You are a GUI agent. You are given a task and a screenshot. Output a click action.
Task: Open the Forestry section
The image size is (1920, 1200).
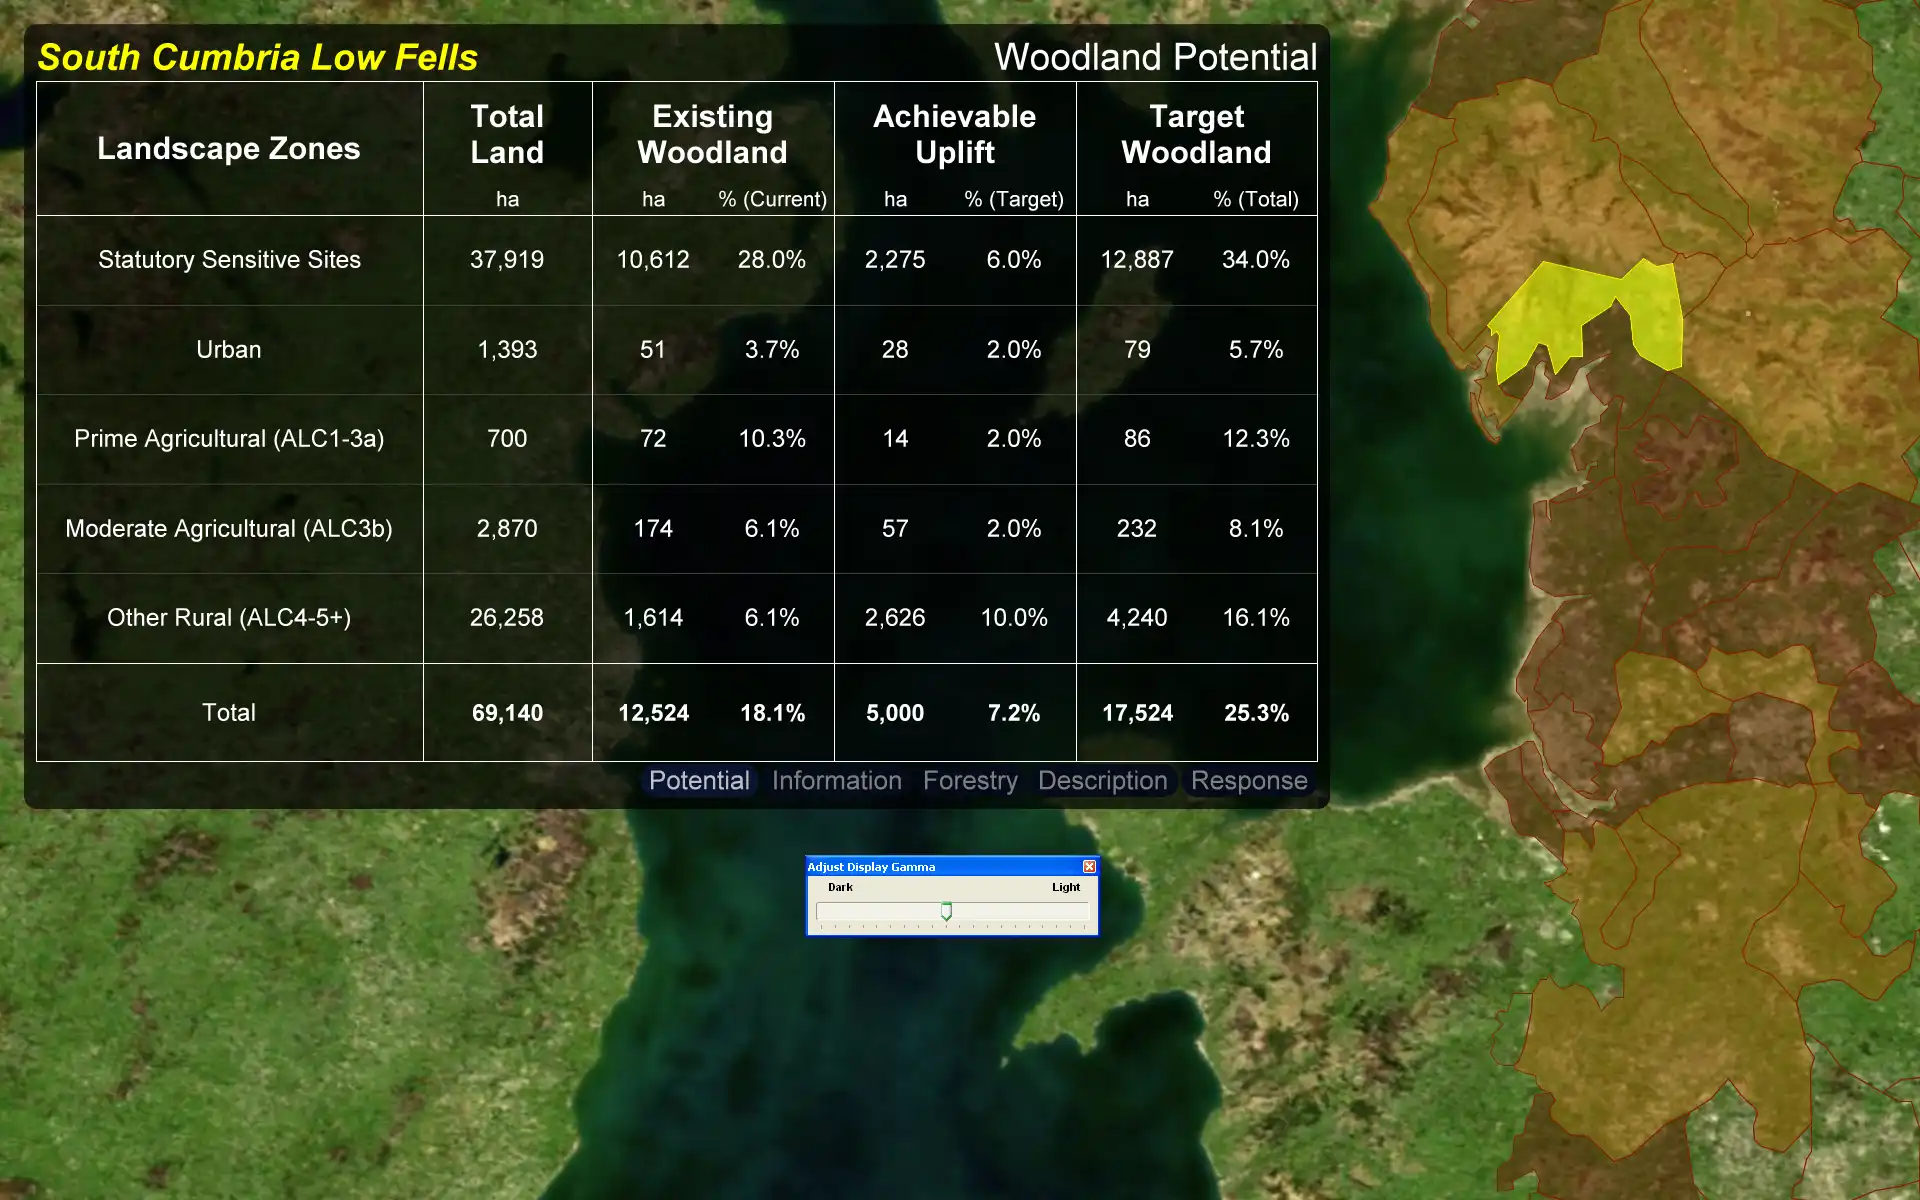tap(970, 780)
